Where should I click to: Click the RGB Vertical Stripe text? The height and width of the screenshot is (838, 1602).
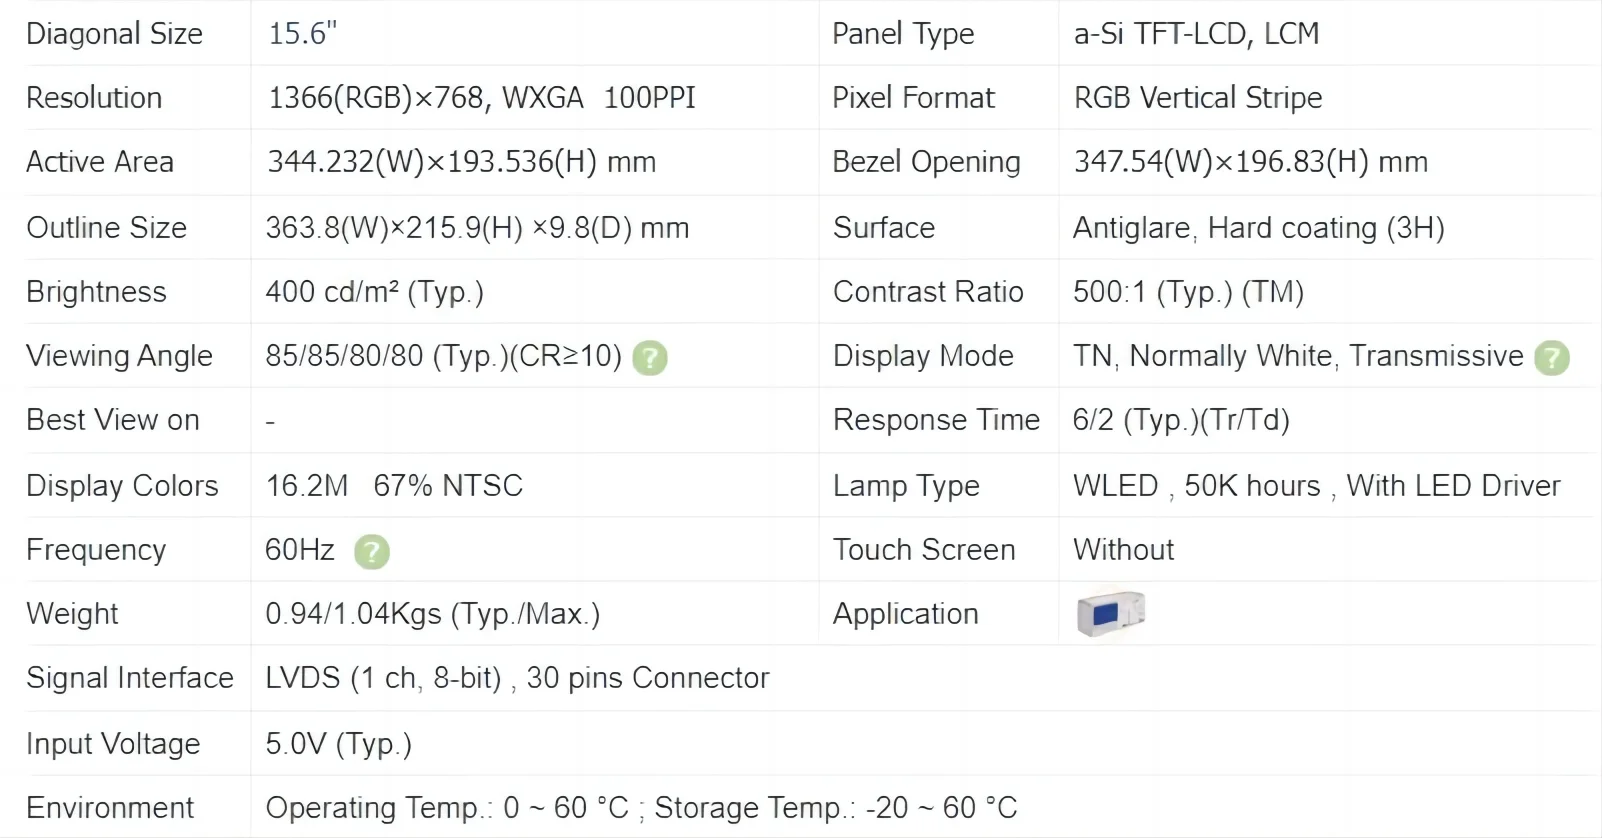(1197, 98)
